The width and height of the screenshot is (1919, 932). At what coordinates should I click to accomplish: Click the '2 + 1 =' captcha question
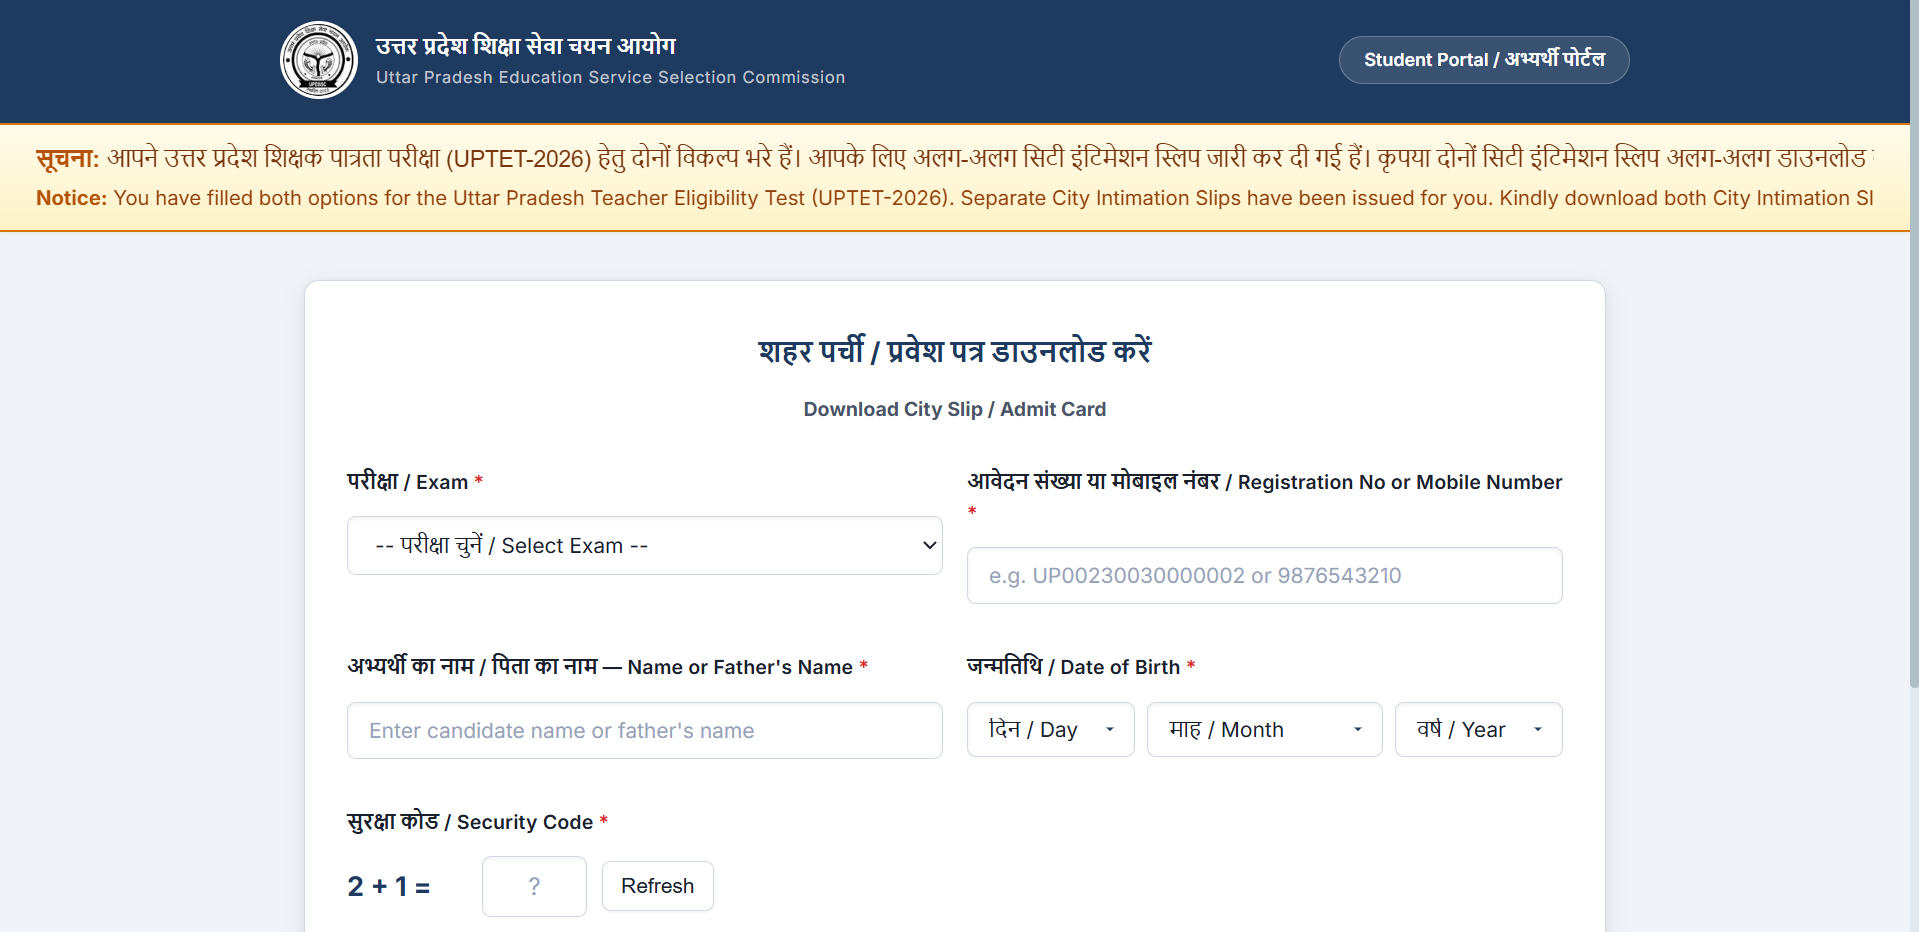click(389, 887)
